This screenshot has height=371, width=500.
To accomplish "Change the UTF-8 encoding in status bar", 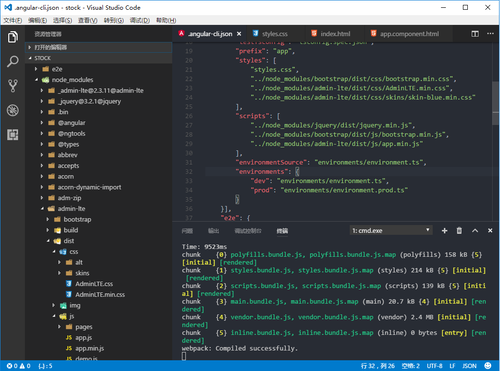I will (435, 366).
